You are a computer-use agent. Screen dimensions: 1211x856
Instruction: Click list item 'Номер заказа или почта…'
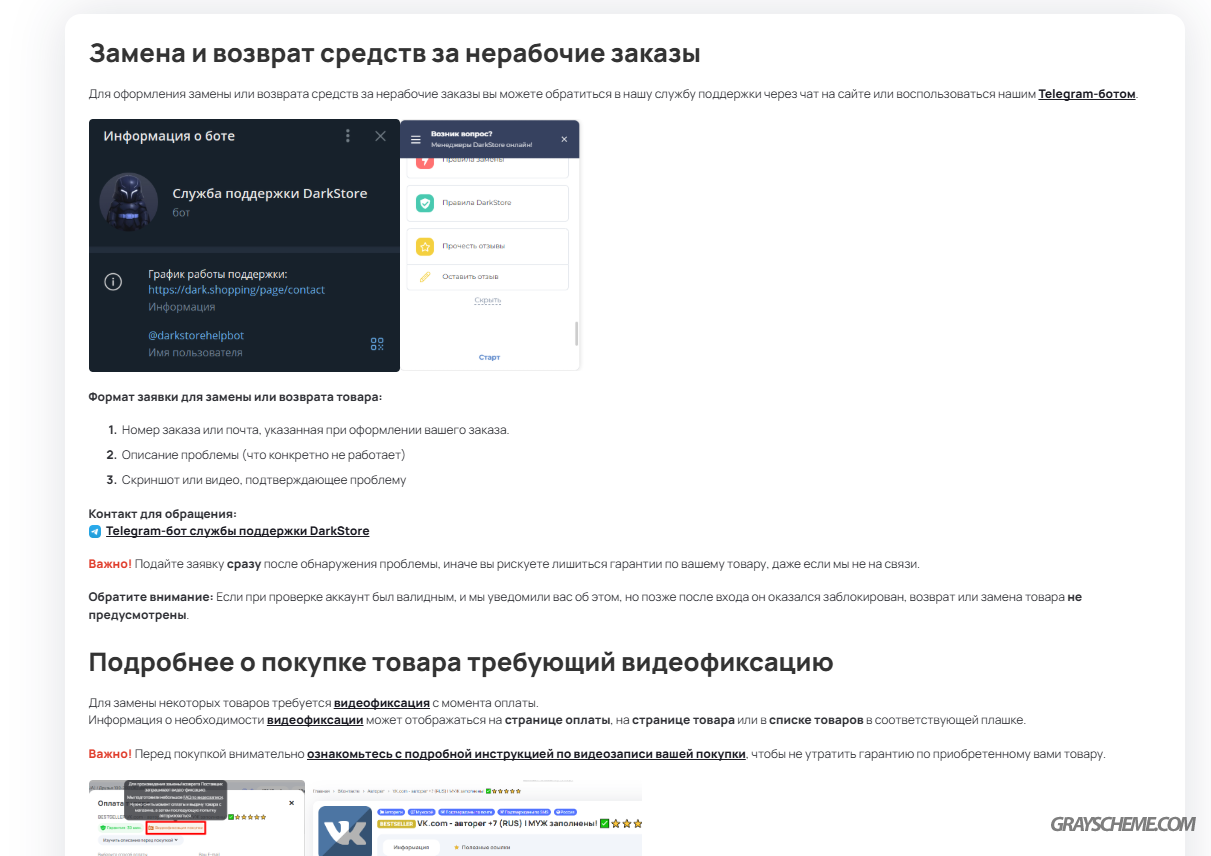(x=316, y=430)
